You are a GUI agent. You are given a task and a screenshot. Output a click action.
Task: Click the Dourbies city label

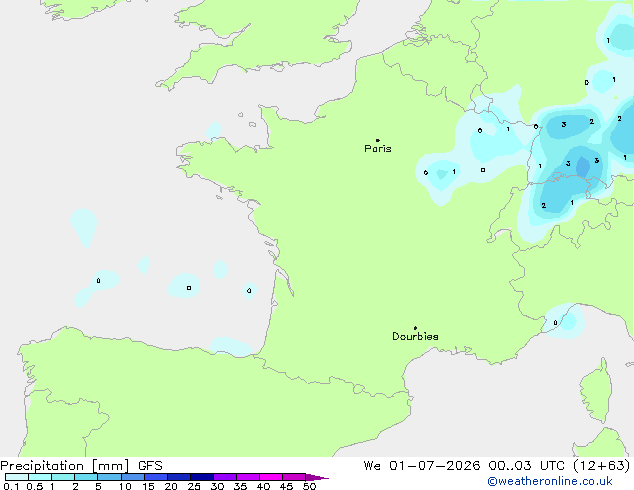pos(415,336)
